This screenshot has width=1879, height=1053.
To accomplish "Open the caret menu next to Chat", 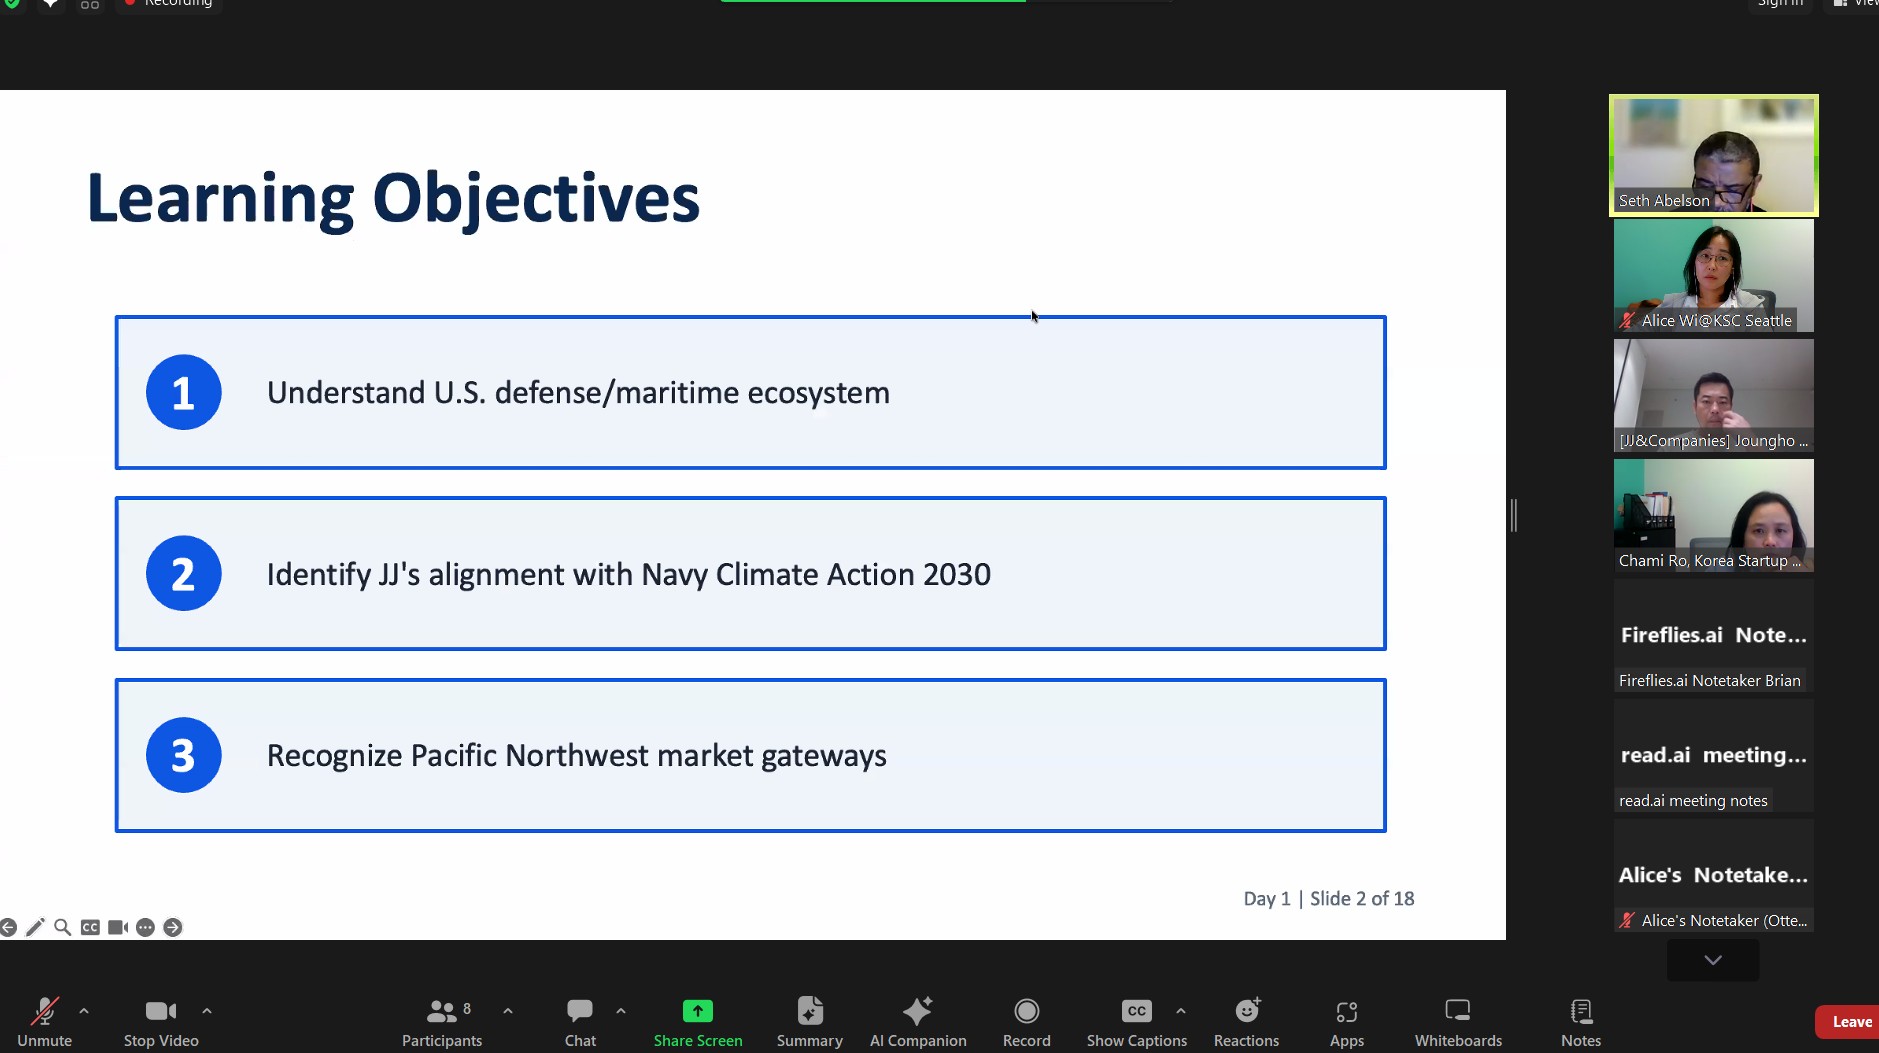I will [x=621, y=1011].
